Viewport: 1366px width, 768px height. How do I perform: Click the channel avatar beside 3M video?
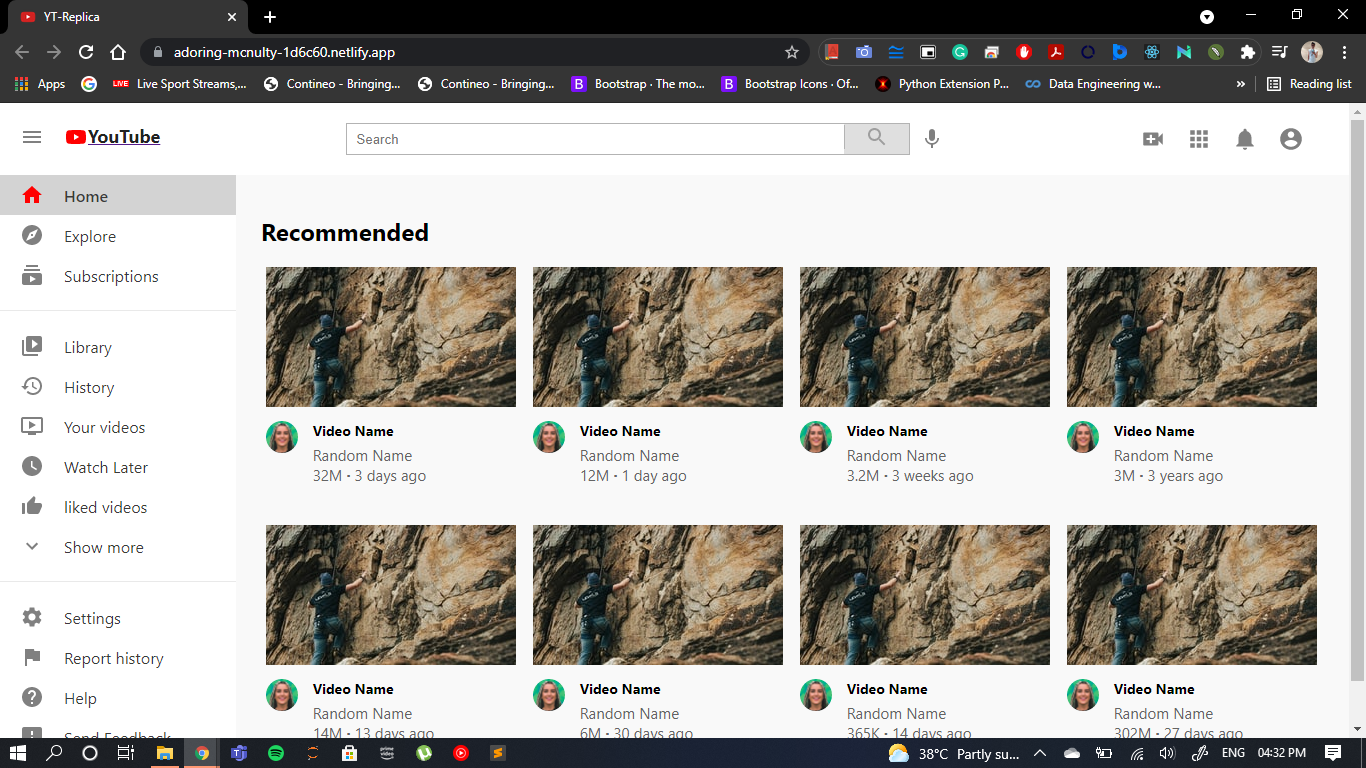[1083, 437]
